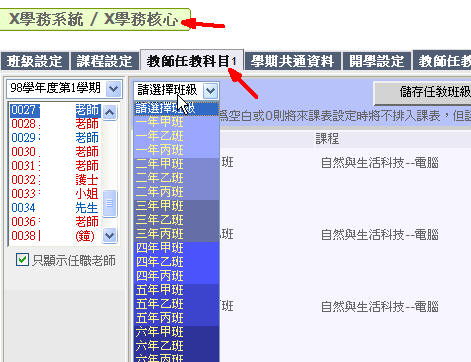This screenshot has width=471, height=362.
Task: Choose 三年甲班 from class list
Action: coord(176,206)
